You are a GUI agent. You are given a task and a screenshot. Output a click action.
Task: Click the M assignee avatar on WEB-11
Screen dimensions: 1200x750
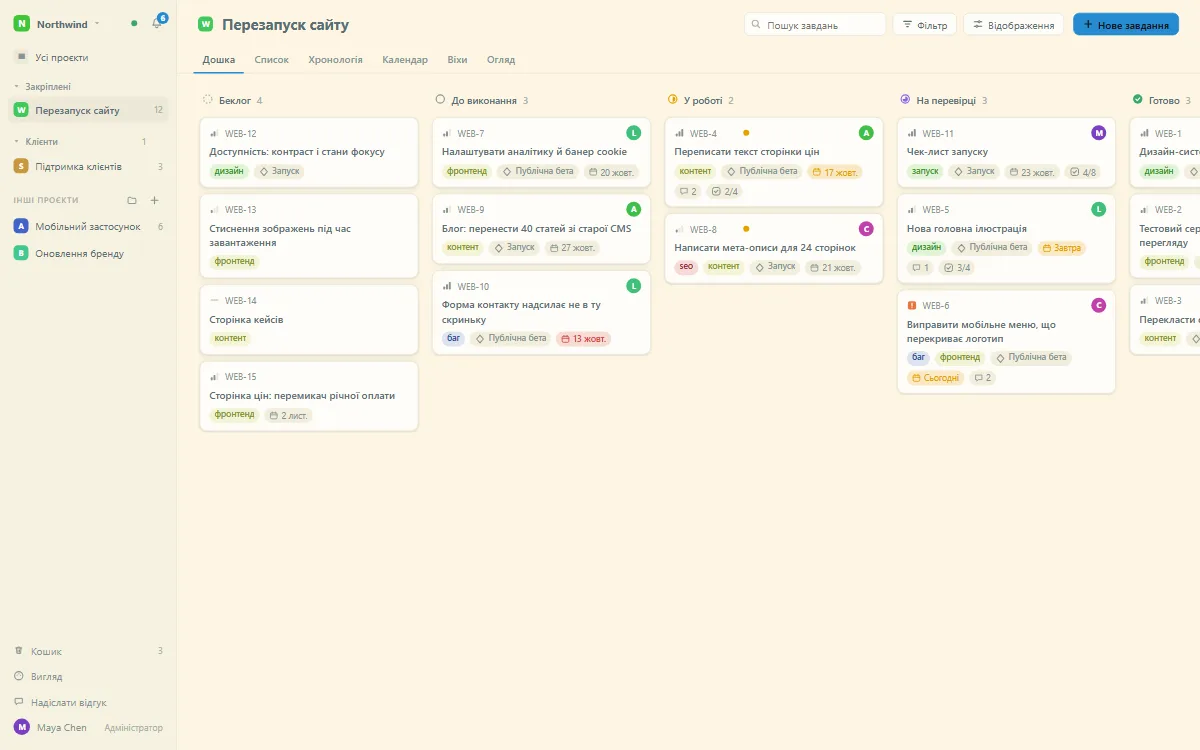(1099, 133)
